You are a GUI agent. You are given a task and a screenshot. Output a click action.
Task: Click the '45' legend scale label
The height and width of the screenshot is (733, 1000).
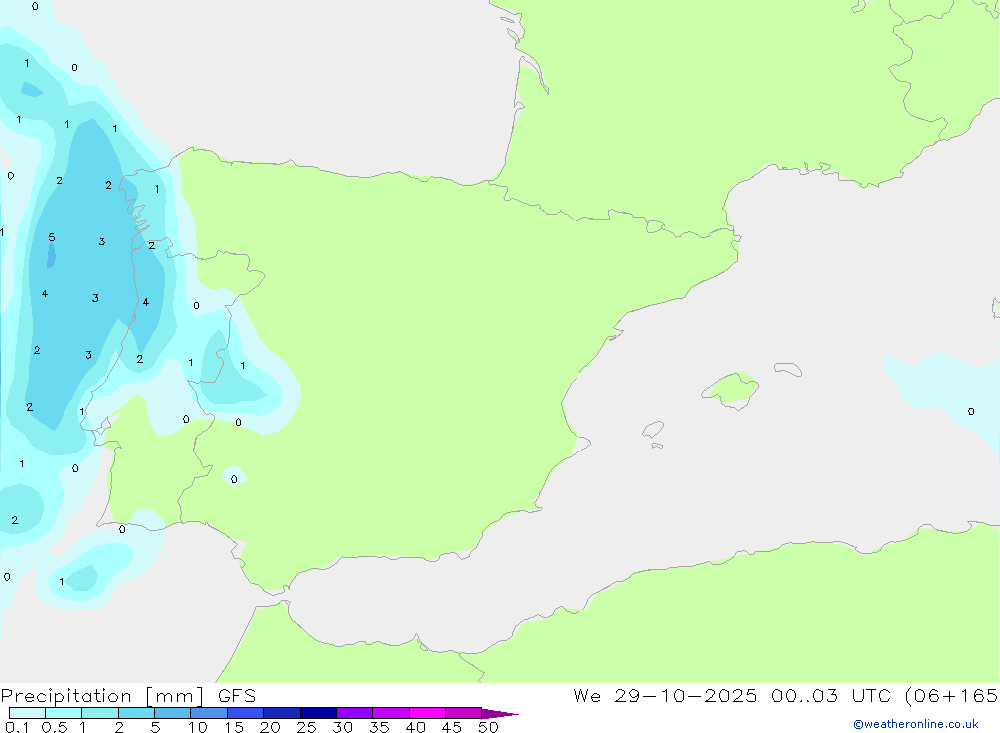coord(452,727)
